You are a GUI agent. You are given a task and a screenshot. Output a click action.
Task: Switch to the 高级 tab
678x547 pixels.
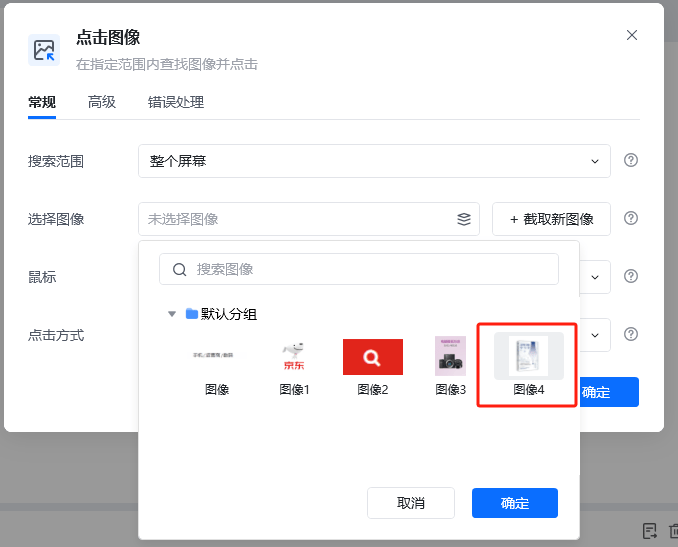[102, 102]
